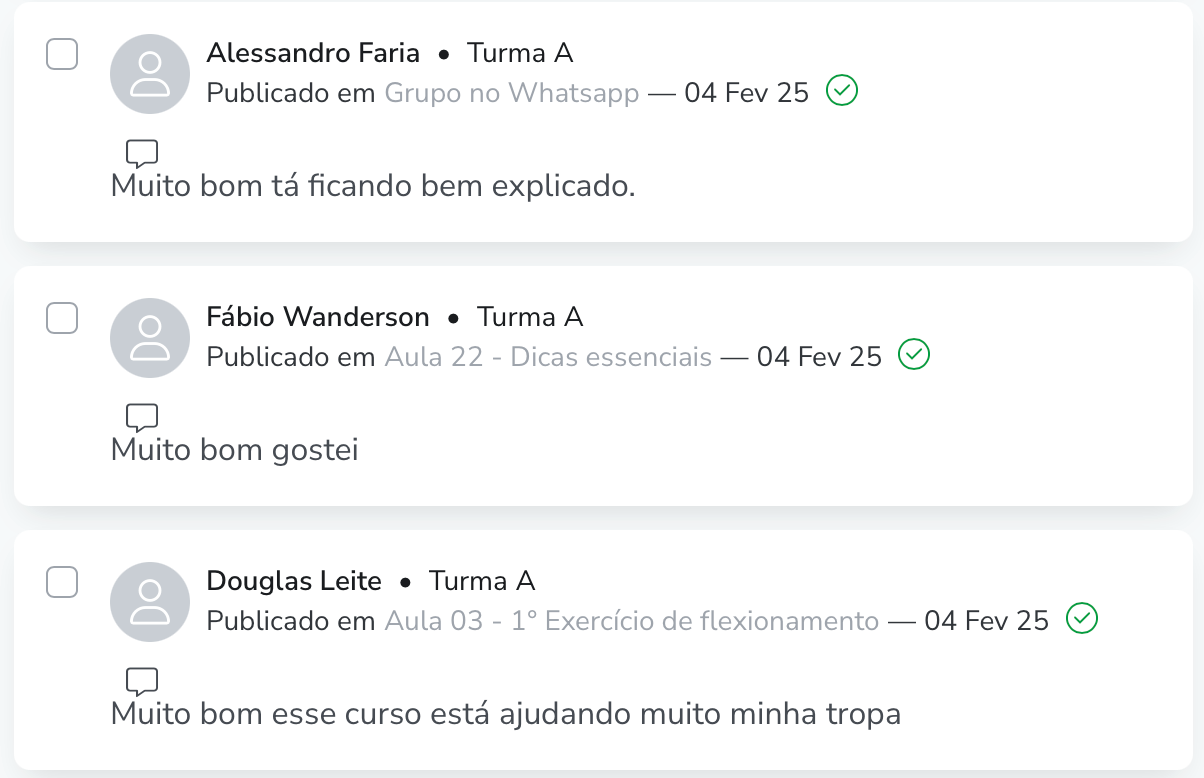Tick the checkbox for Douglas Leite's comment
1204x778 pixels.
[62, 583]
